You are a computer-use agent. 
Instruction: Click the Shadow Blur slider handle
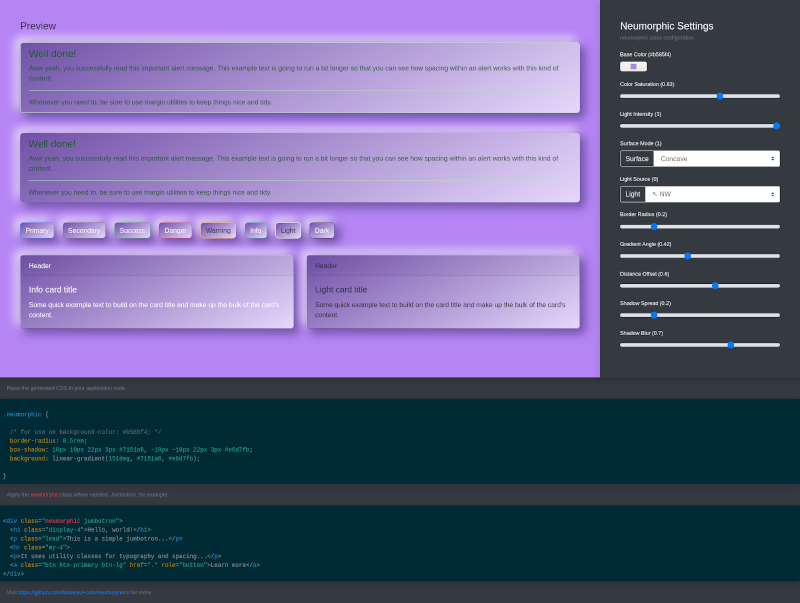pyautogui.click(x=731, y=345)
